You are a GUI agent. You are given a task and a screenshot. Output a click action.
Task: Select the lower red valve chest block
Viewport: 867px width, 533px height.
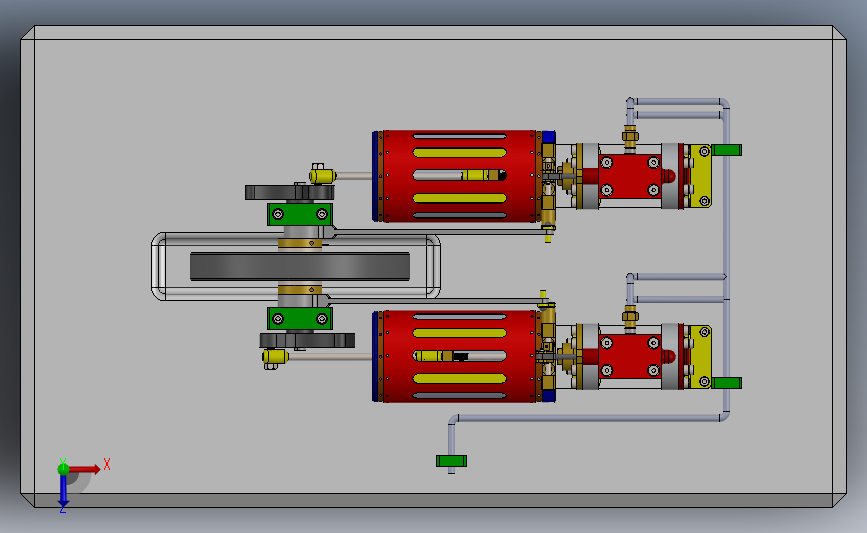click(630, 357)
